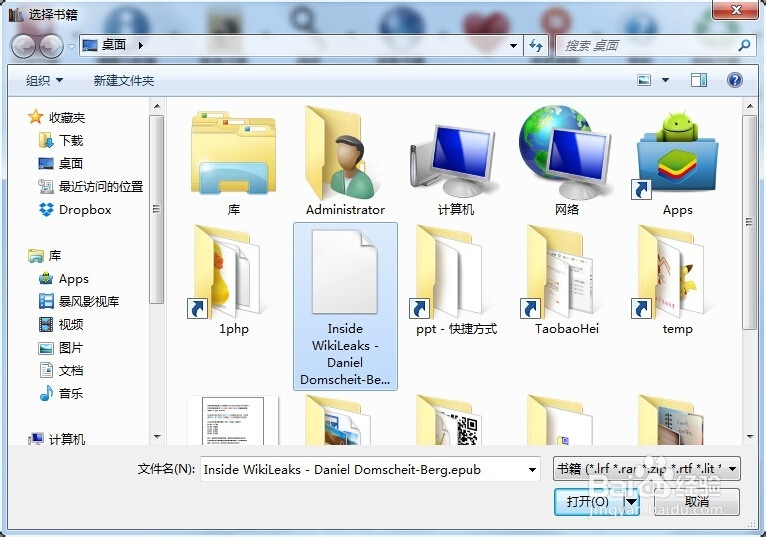
Task: Open the 库 libraries folder icon
Action: tap(234, 161)
